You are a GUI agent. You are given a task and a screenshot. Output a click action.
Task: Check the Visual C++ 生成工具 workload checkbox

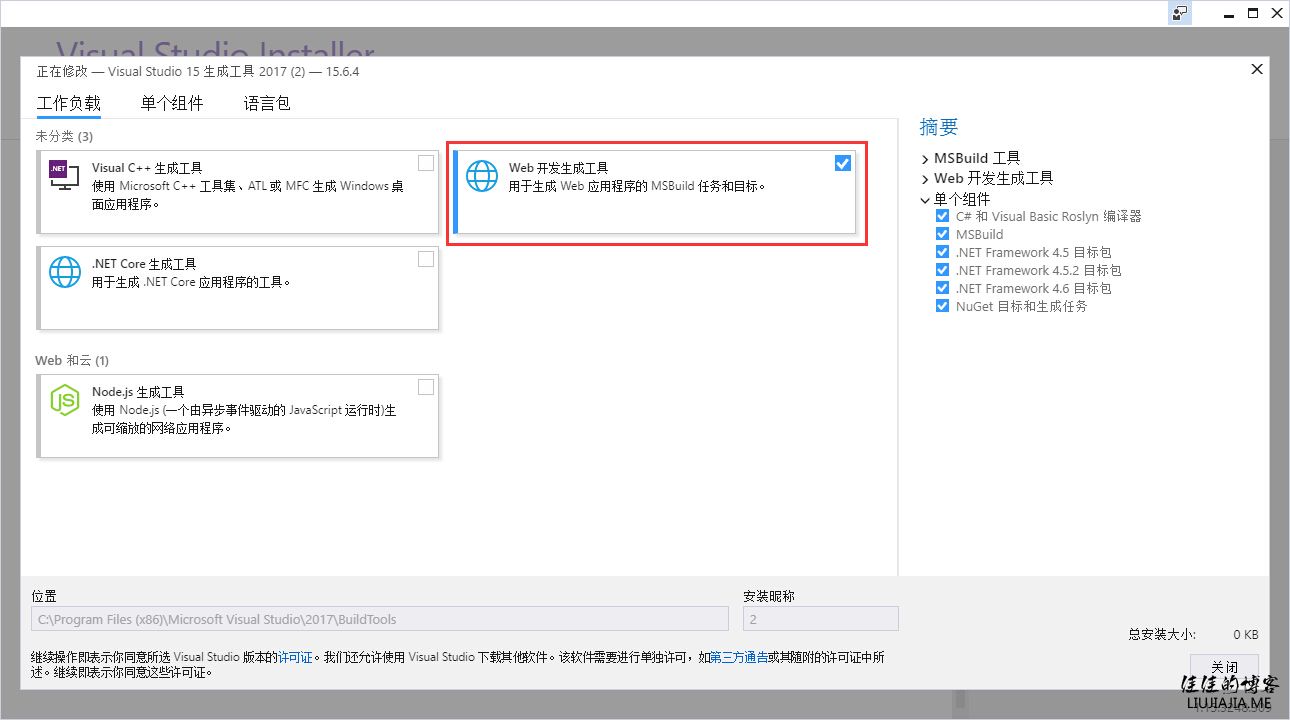(426, 163)
